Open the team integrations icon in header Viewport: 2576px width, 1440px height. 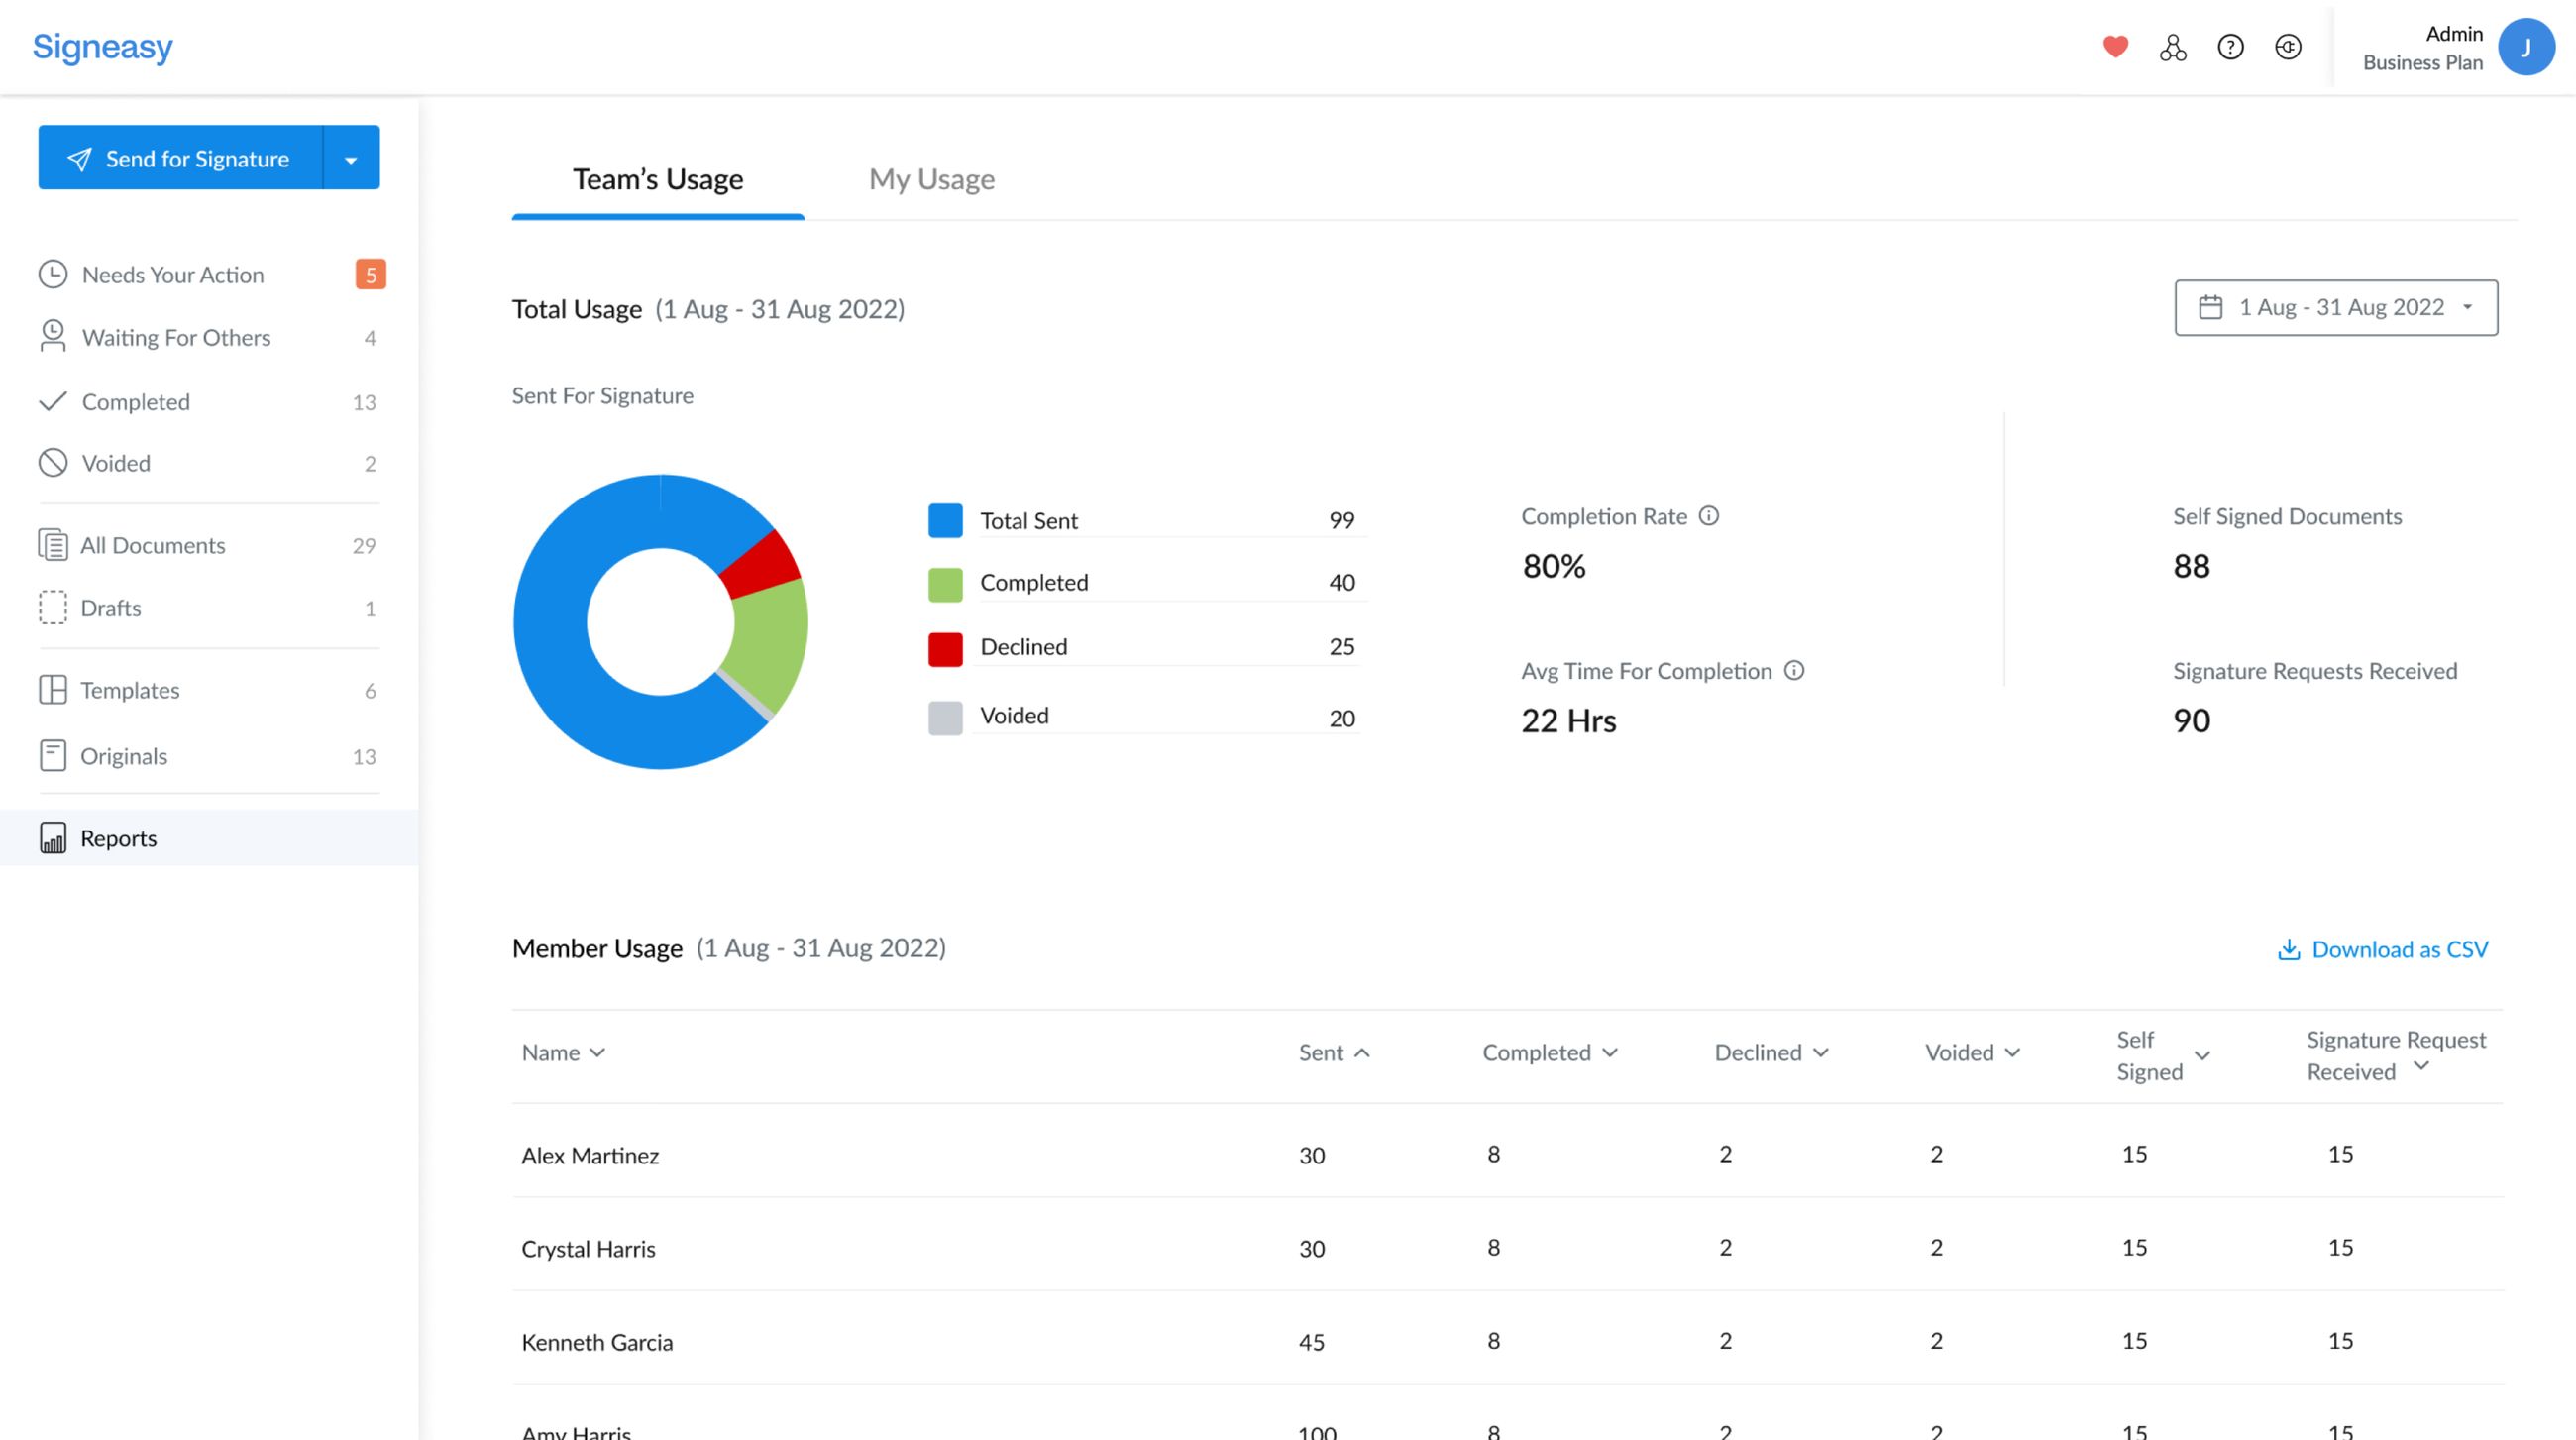pyautogui.click(x=2172, y=47)
